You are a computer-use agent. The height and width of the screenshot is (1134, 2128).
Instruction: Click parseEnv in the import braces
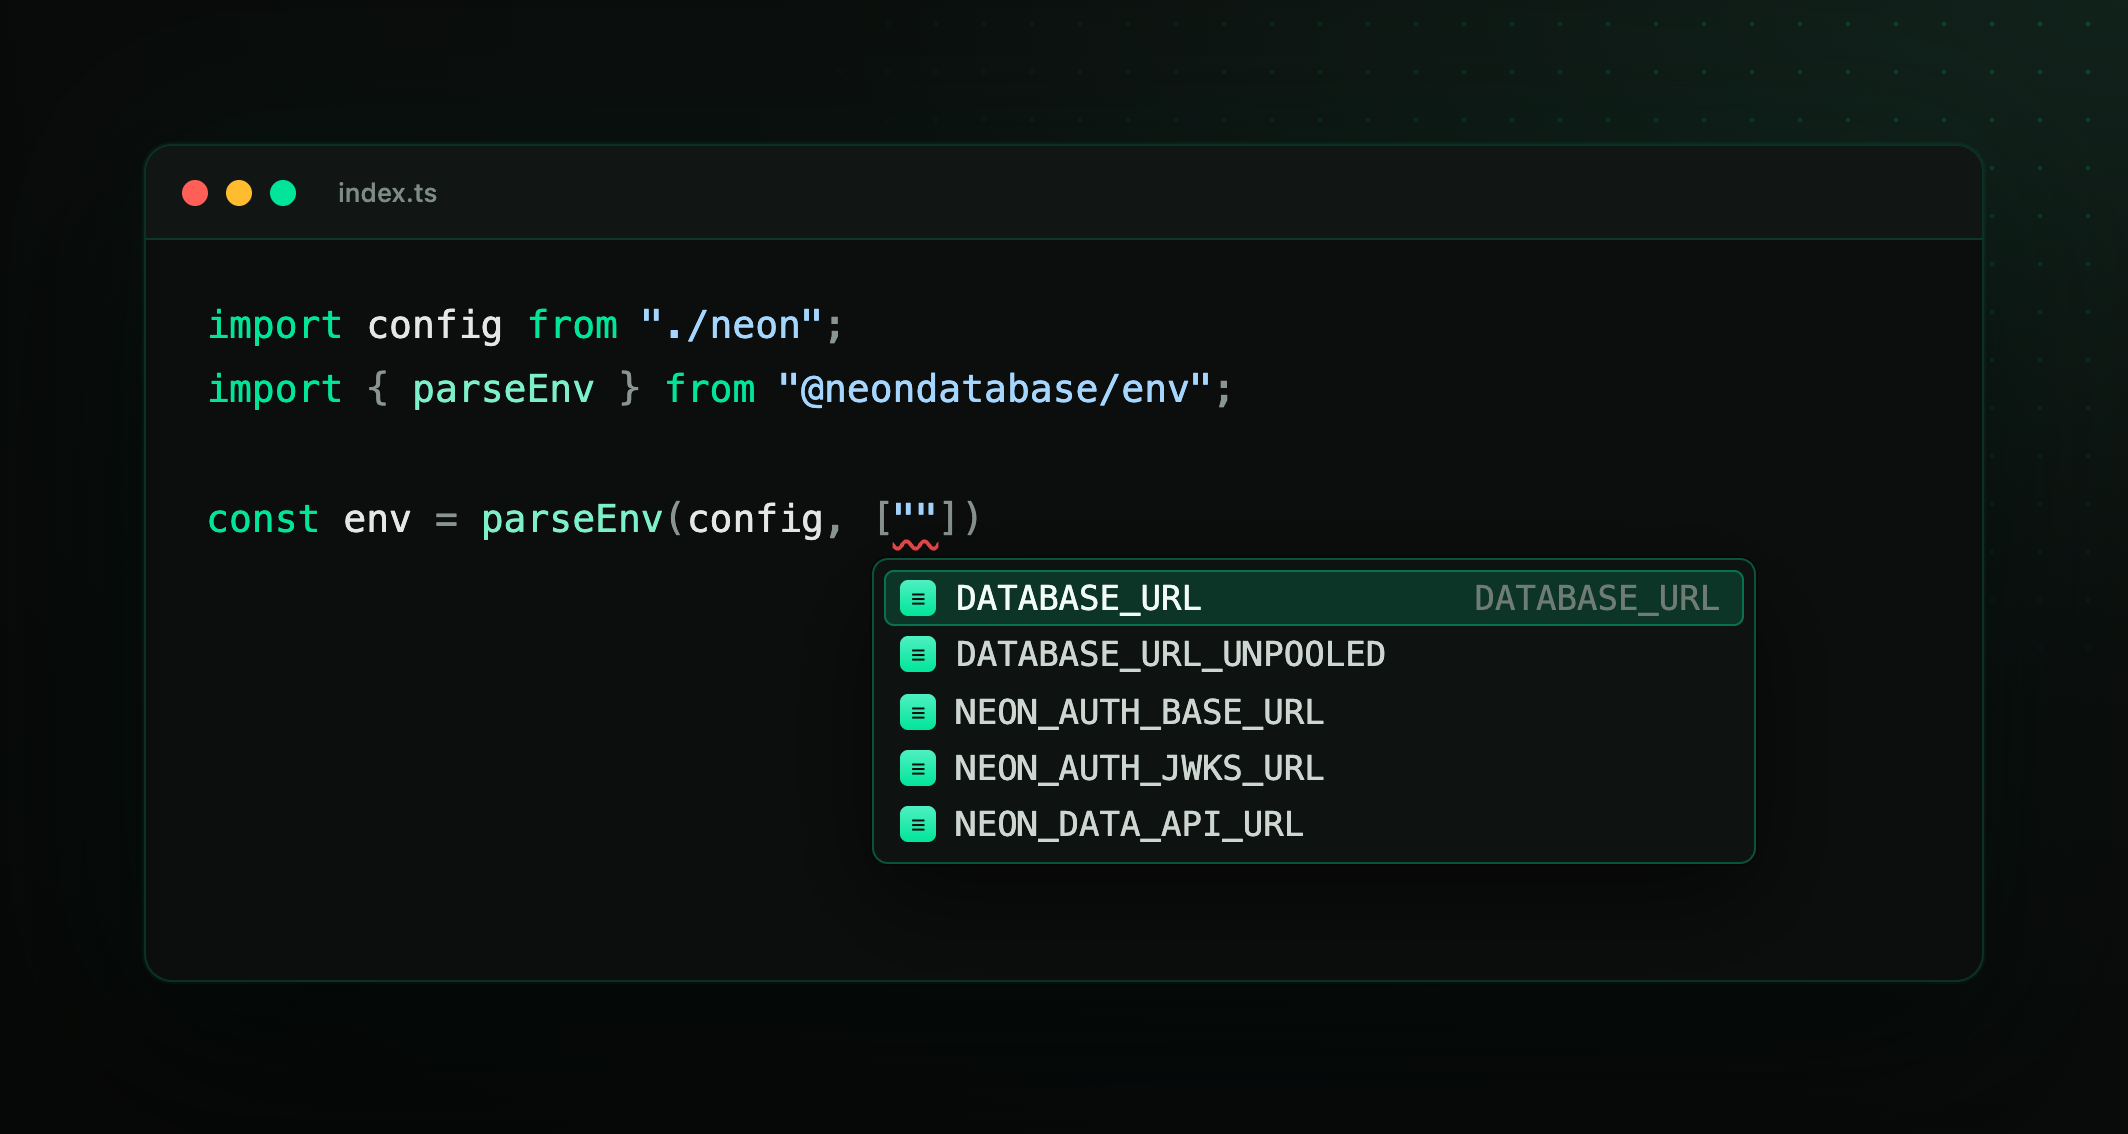pyautogui.click(x=503, y=389)
